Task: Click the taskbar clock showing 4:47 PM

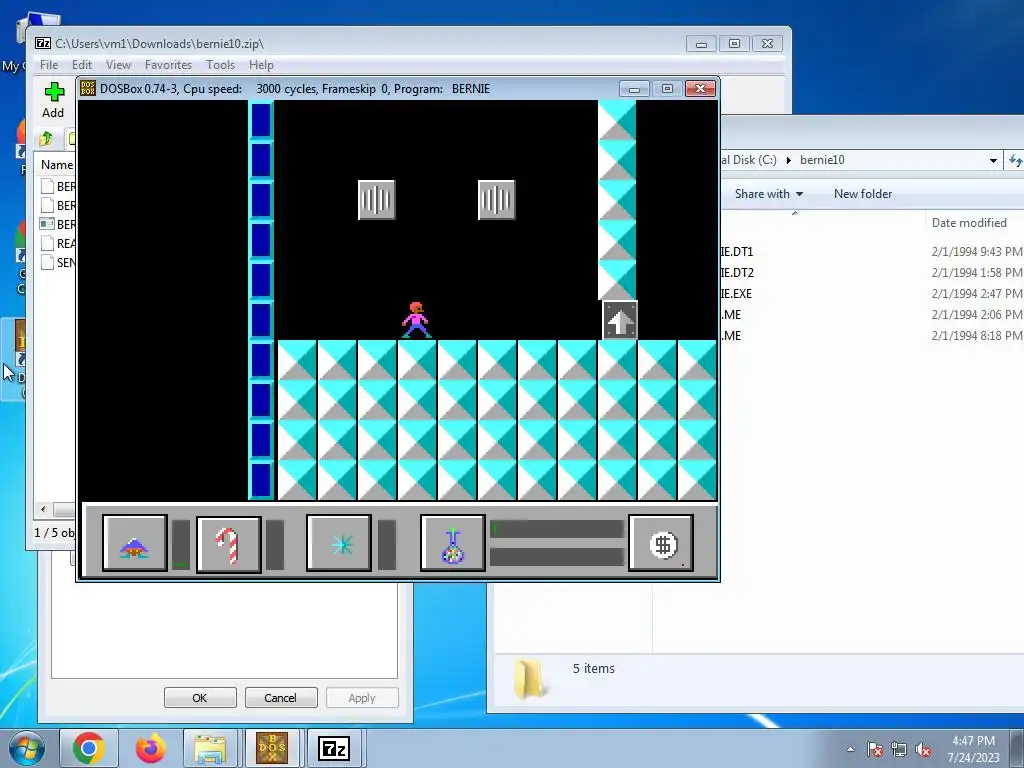Action: [x=974, y=749]
